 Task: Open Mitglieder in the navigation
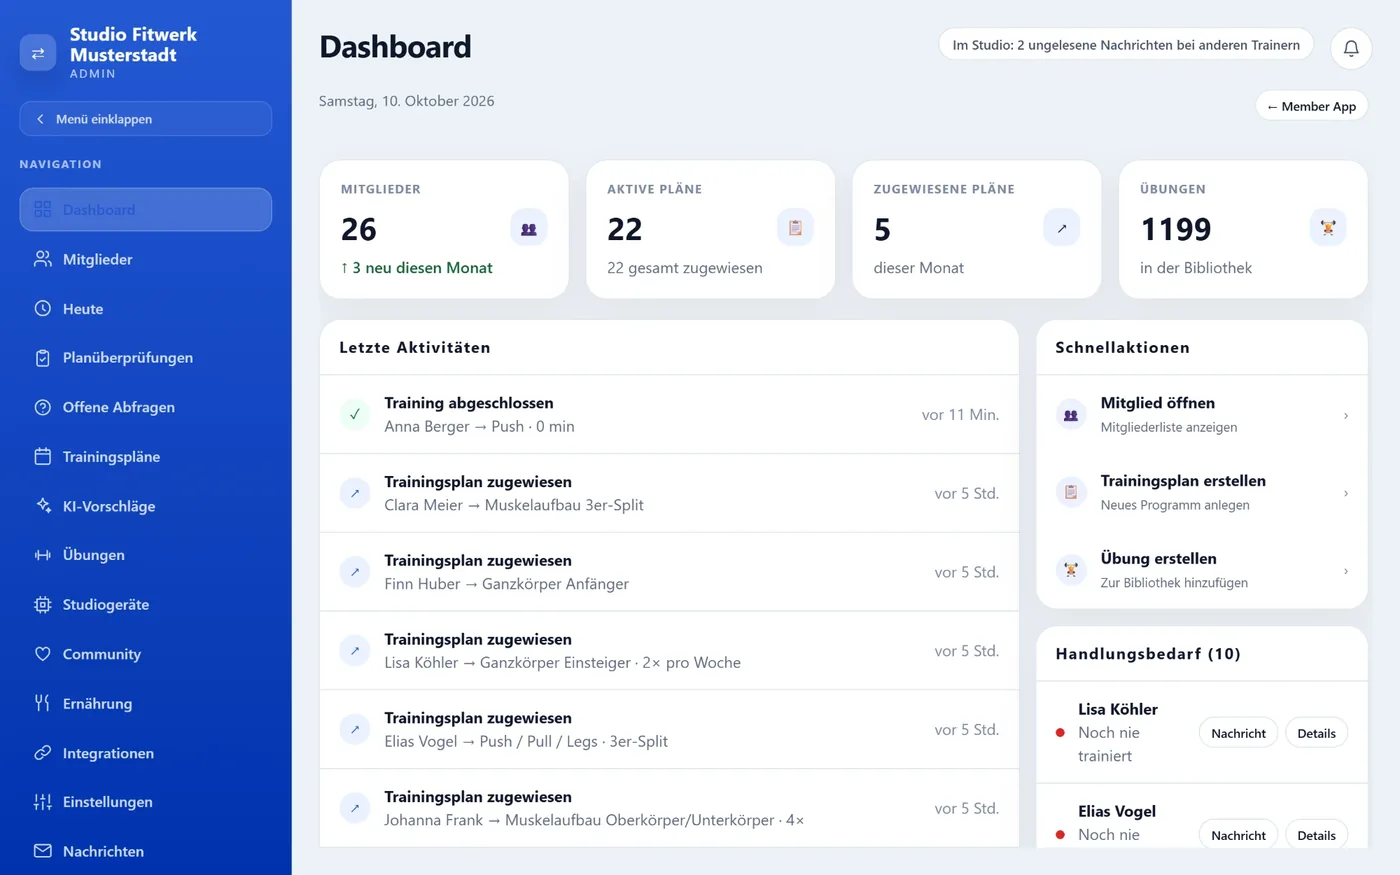146,259
